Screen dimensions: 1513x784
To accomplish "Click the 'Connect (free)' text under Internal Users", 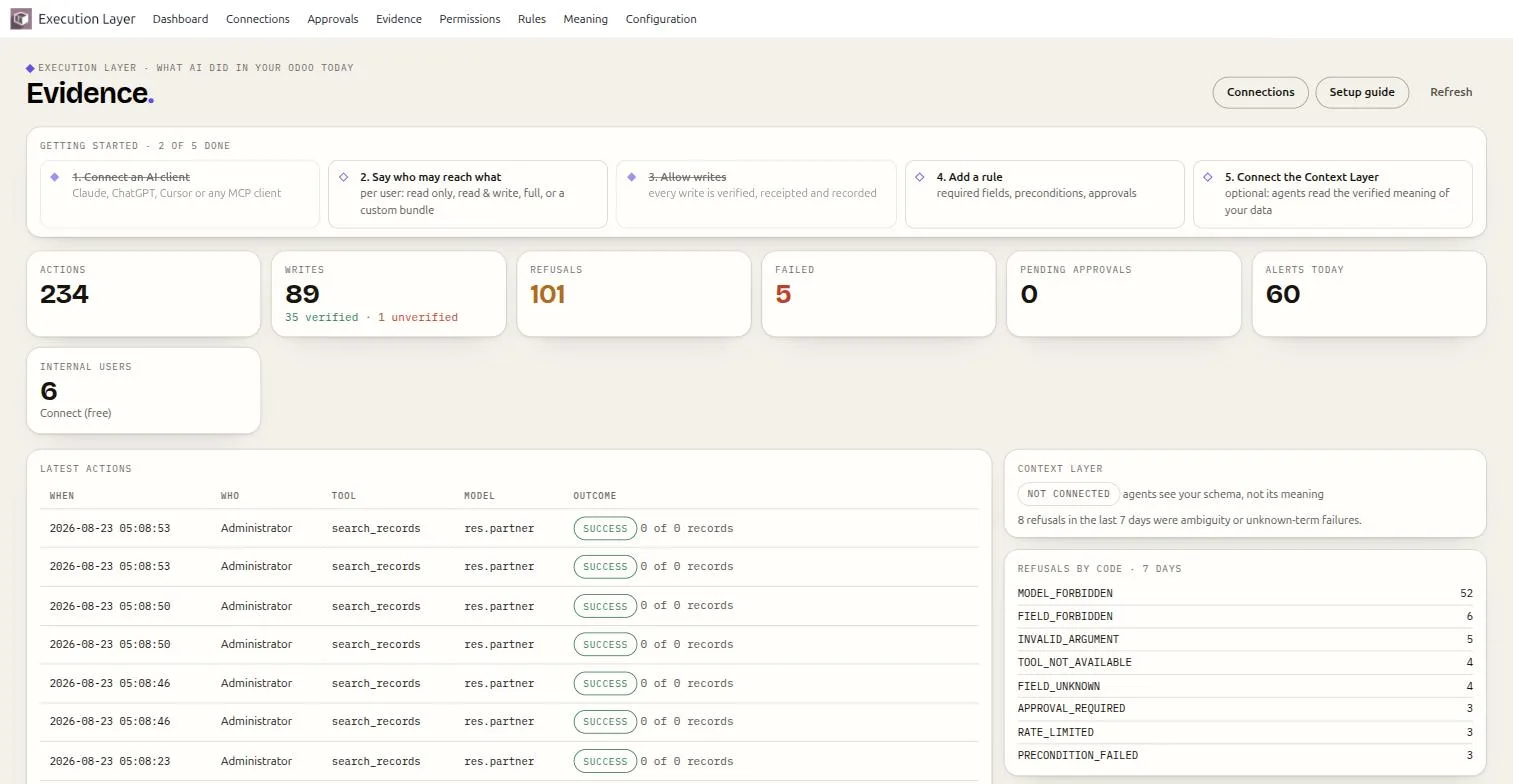I will pos(76,413).
